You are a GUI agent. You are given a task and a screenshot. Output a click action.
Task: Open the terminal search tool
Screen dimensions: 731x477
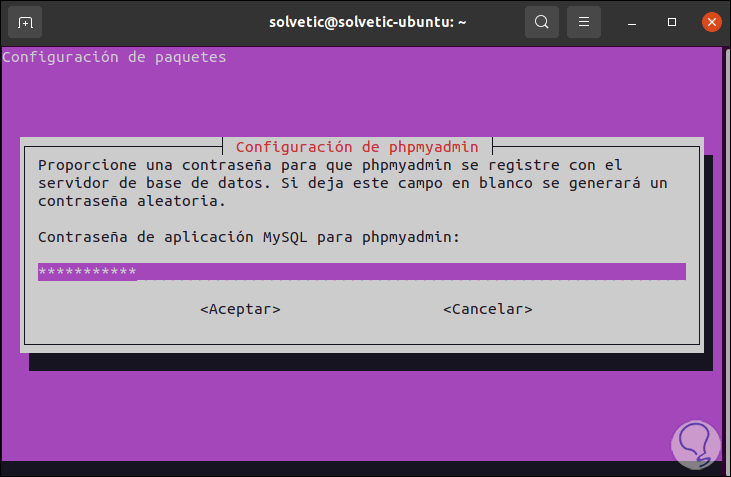tap(542, 22)
